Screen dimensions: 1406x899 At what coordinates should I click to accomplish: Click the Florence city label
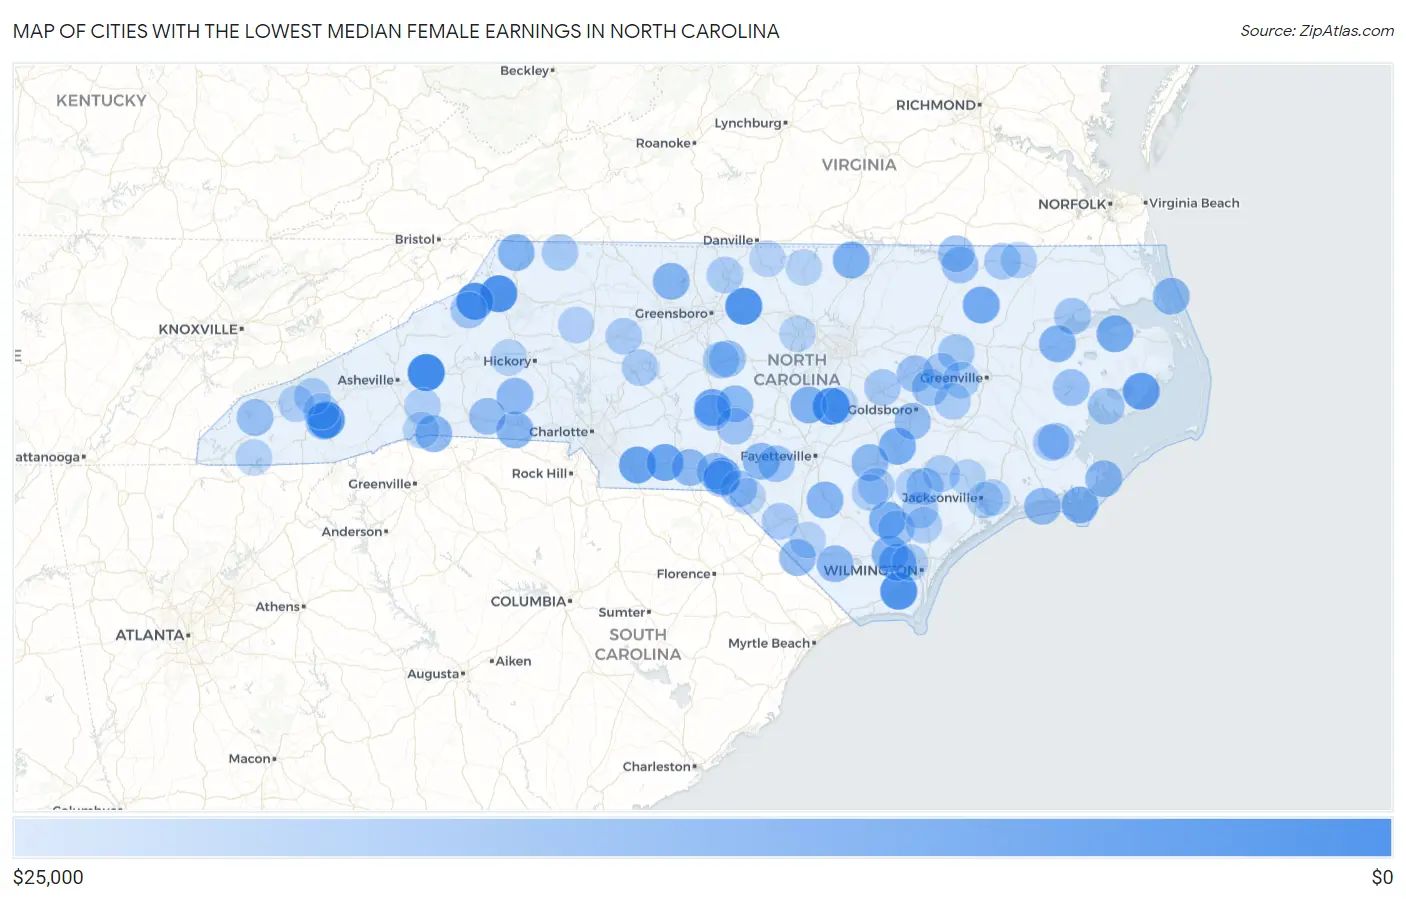684,574
